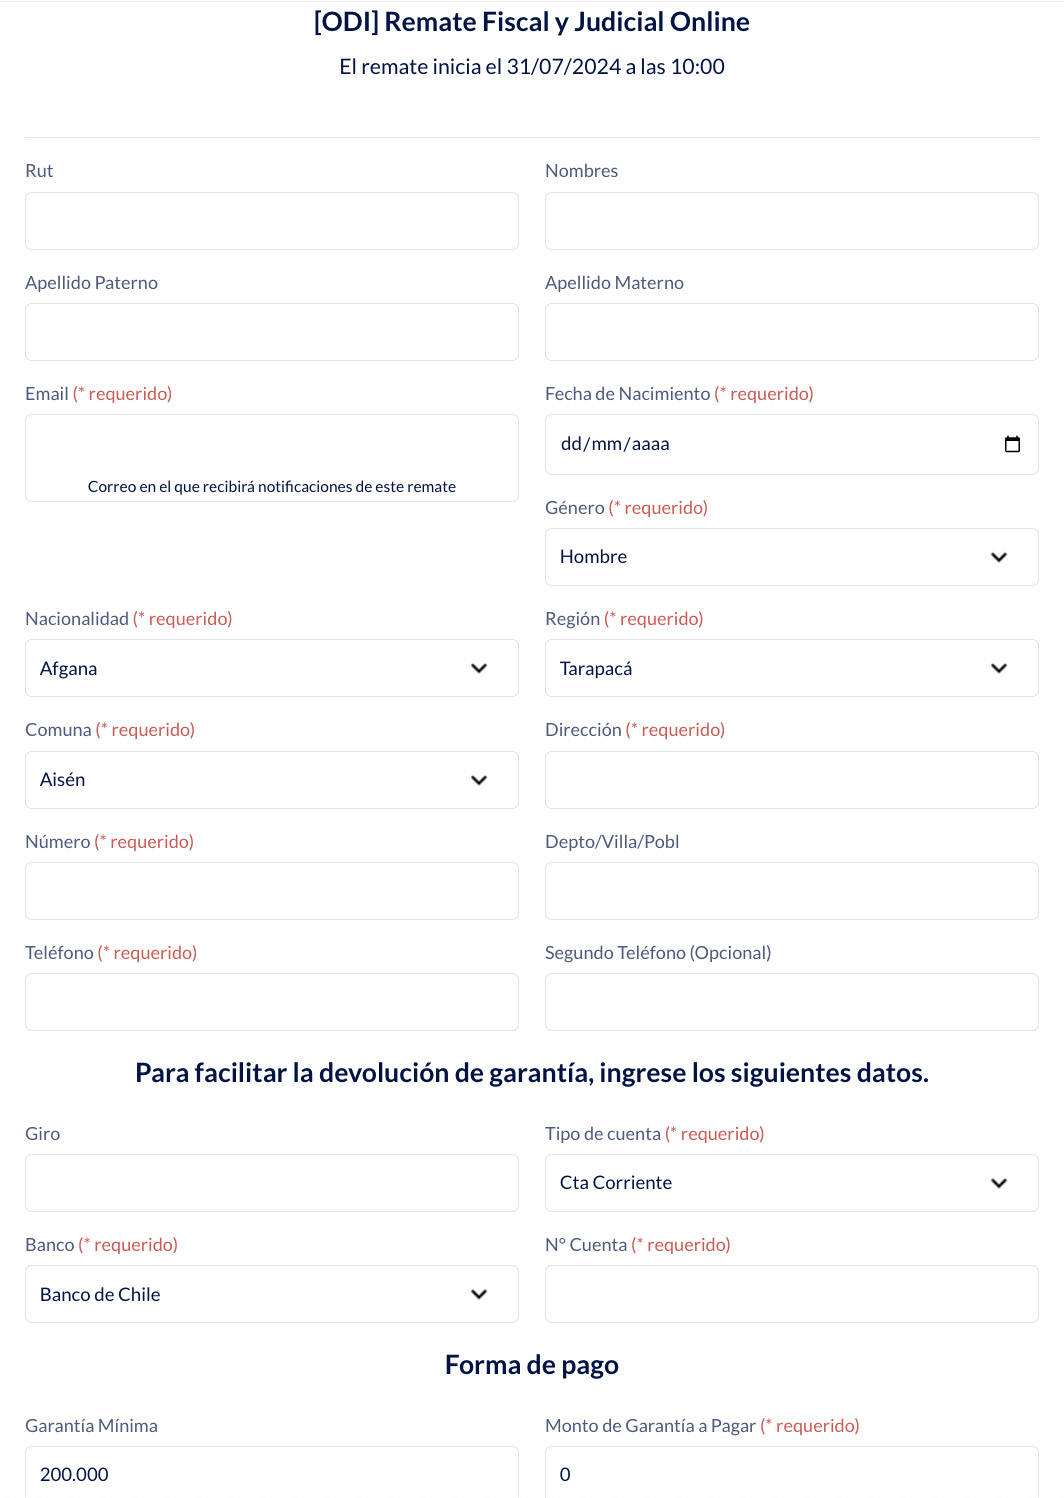This screenshot has width=1064, height=1498.
Task: Expand the Género dropdown
Action: [791, 557]
